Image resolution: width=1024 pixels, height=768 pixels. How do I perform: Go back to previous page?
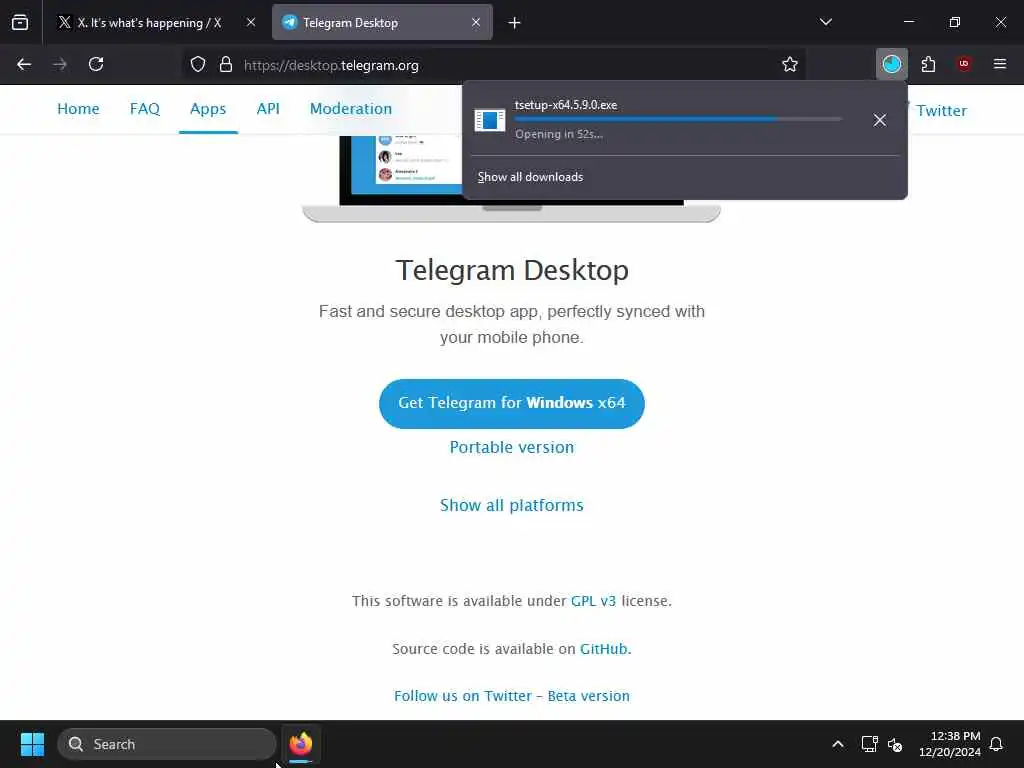click(24, 64)
